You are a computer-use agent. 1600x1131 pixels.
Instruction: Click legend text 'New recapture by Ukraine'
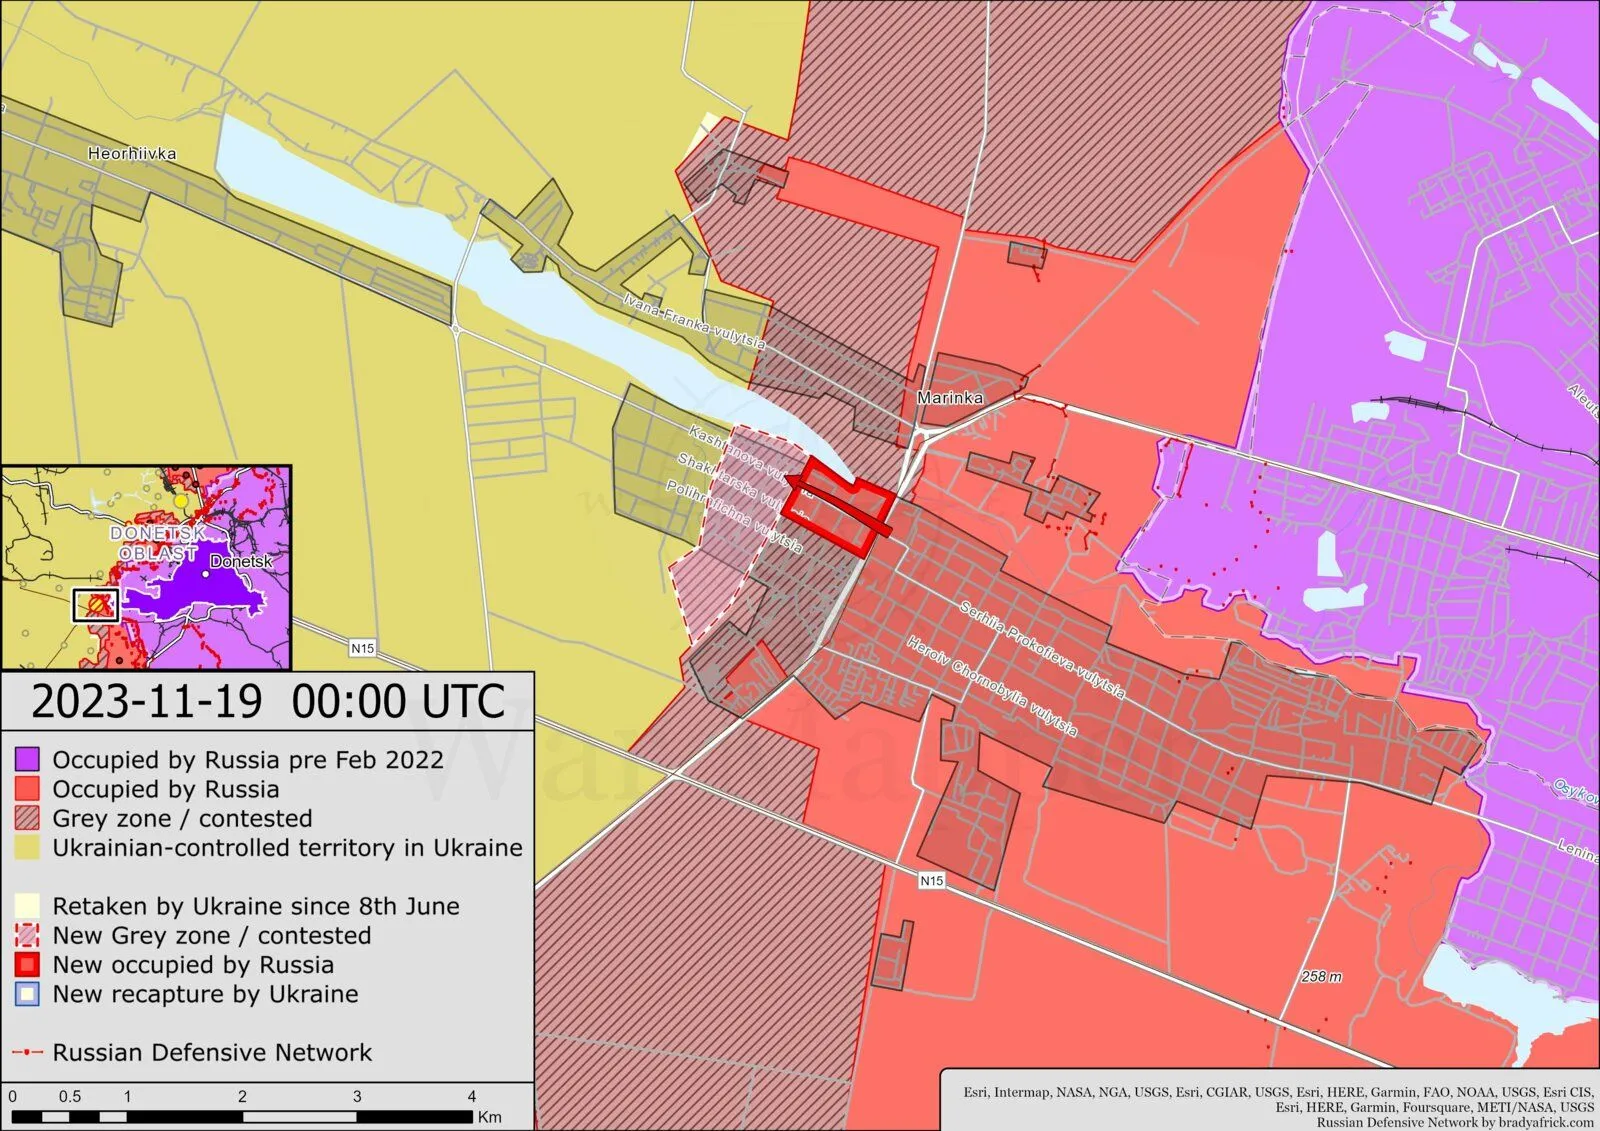click(x=205, y=994)
